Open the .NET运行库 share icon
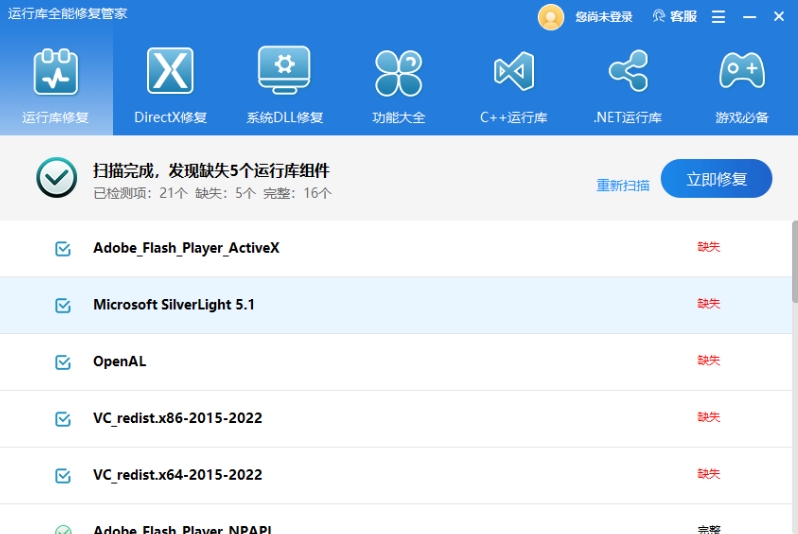798x534 pixels. tap(627, 72)
